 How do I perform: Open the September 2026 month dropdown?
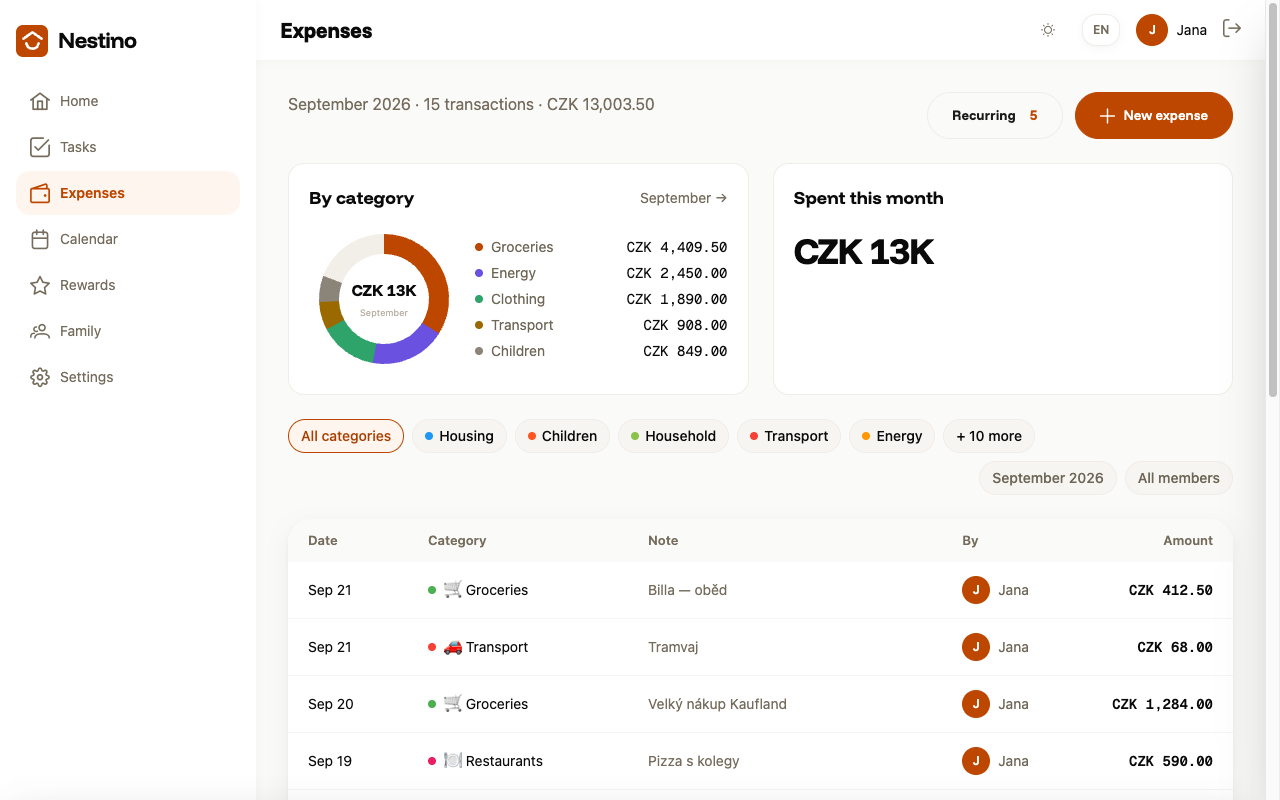coord(1048,478)
